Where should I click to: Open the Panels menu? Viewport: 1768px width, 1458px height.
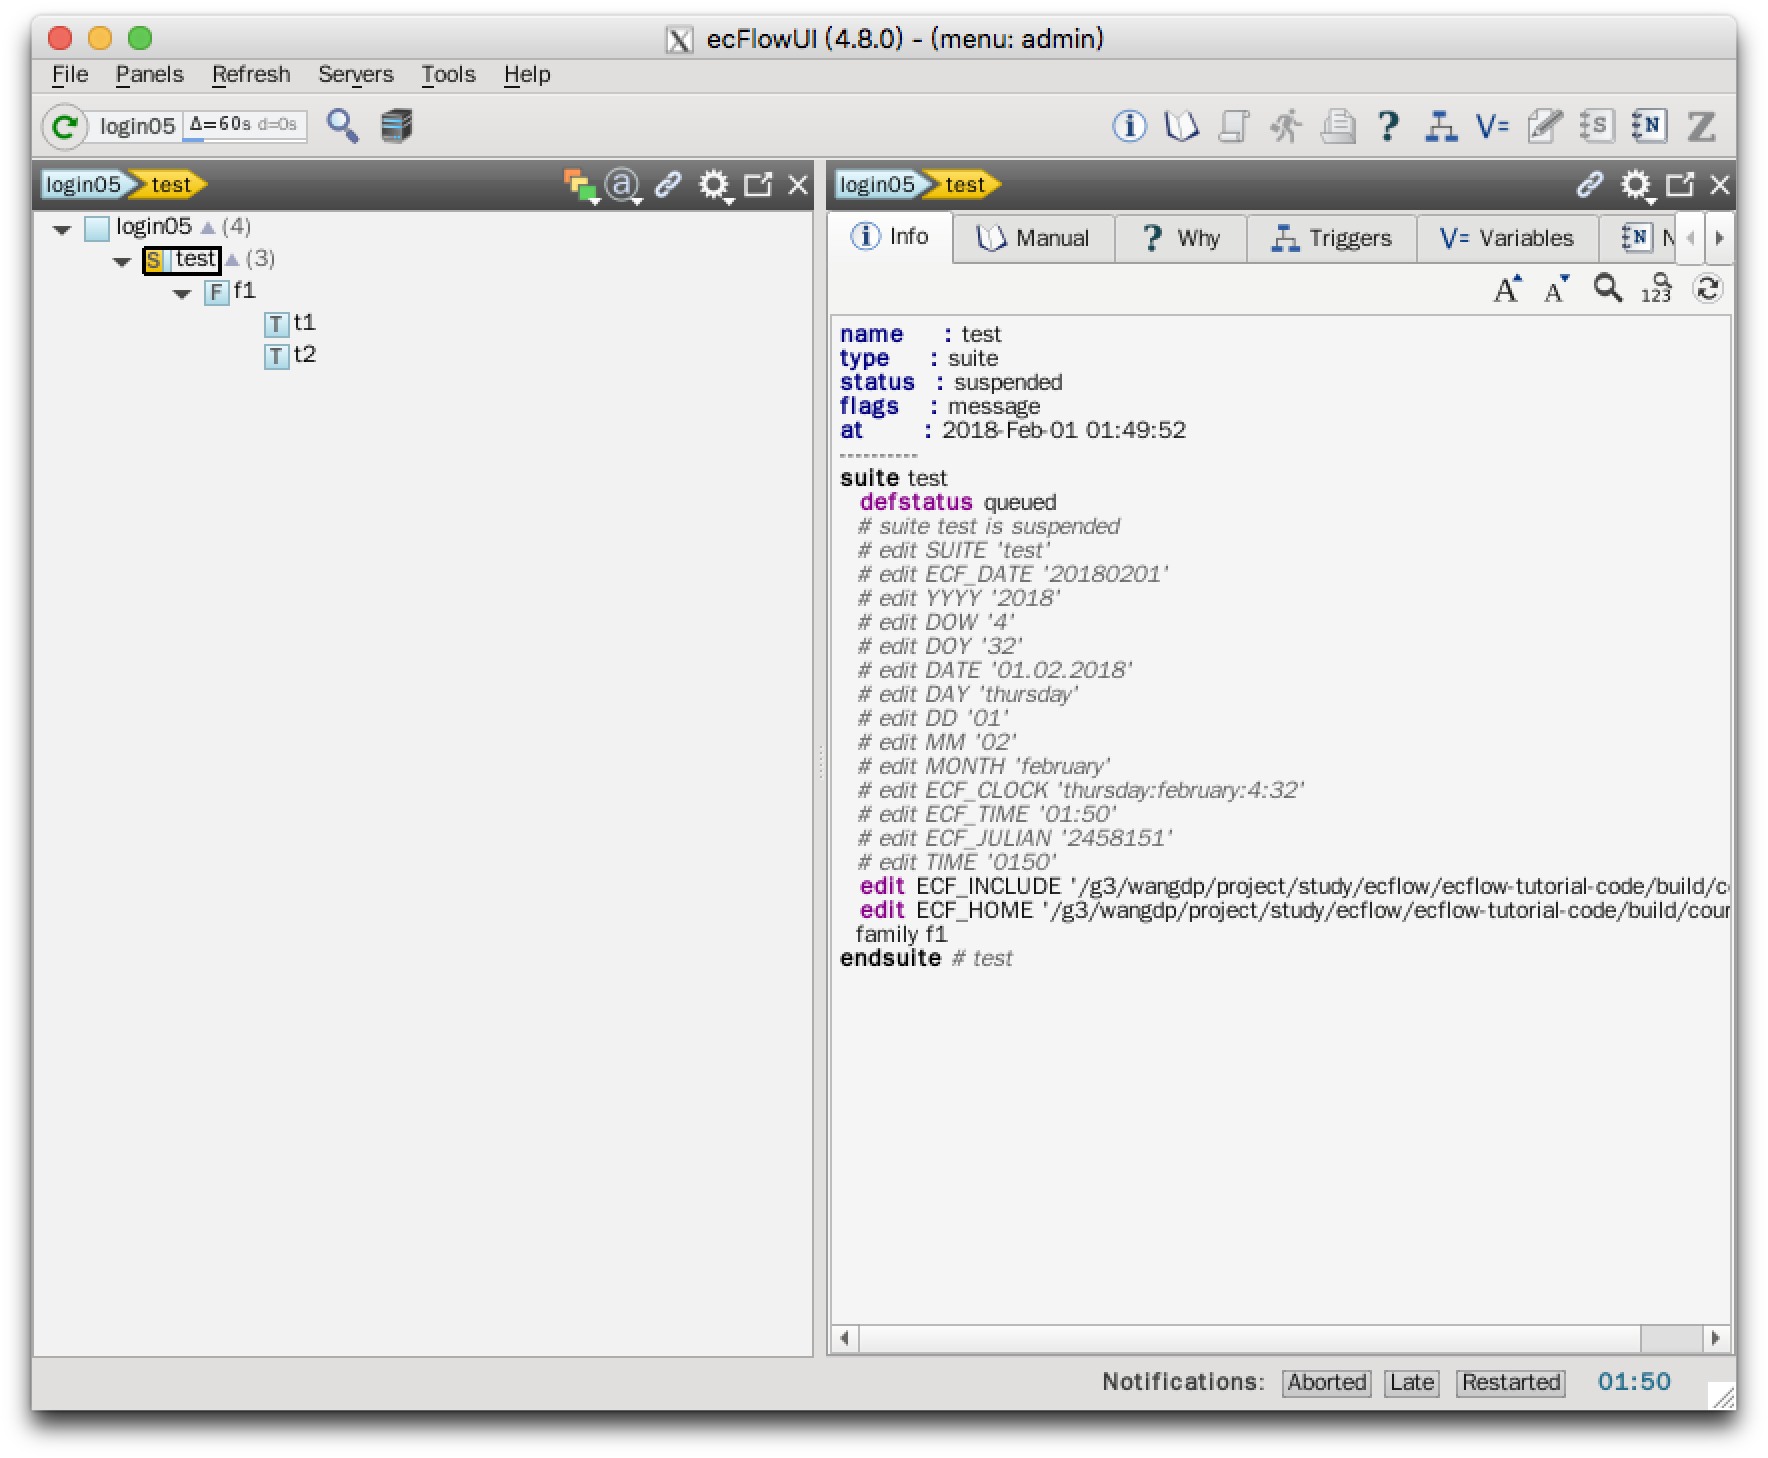150,75
